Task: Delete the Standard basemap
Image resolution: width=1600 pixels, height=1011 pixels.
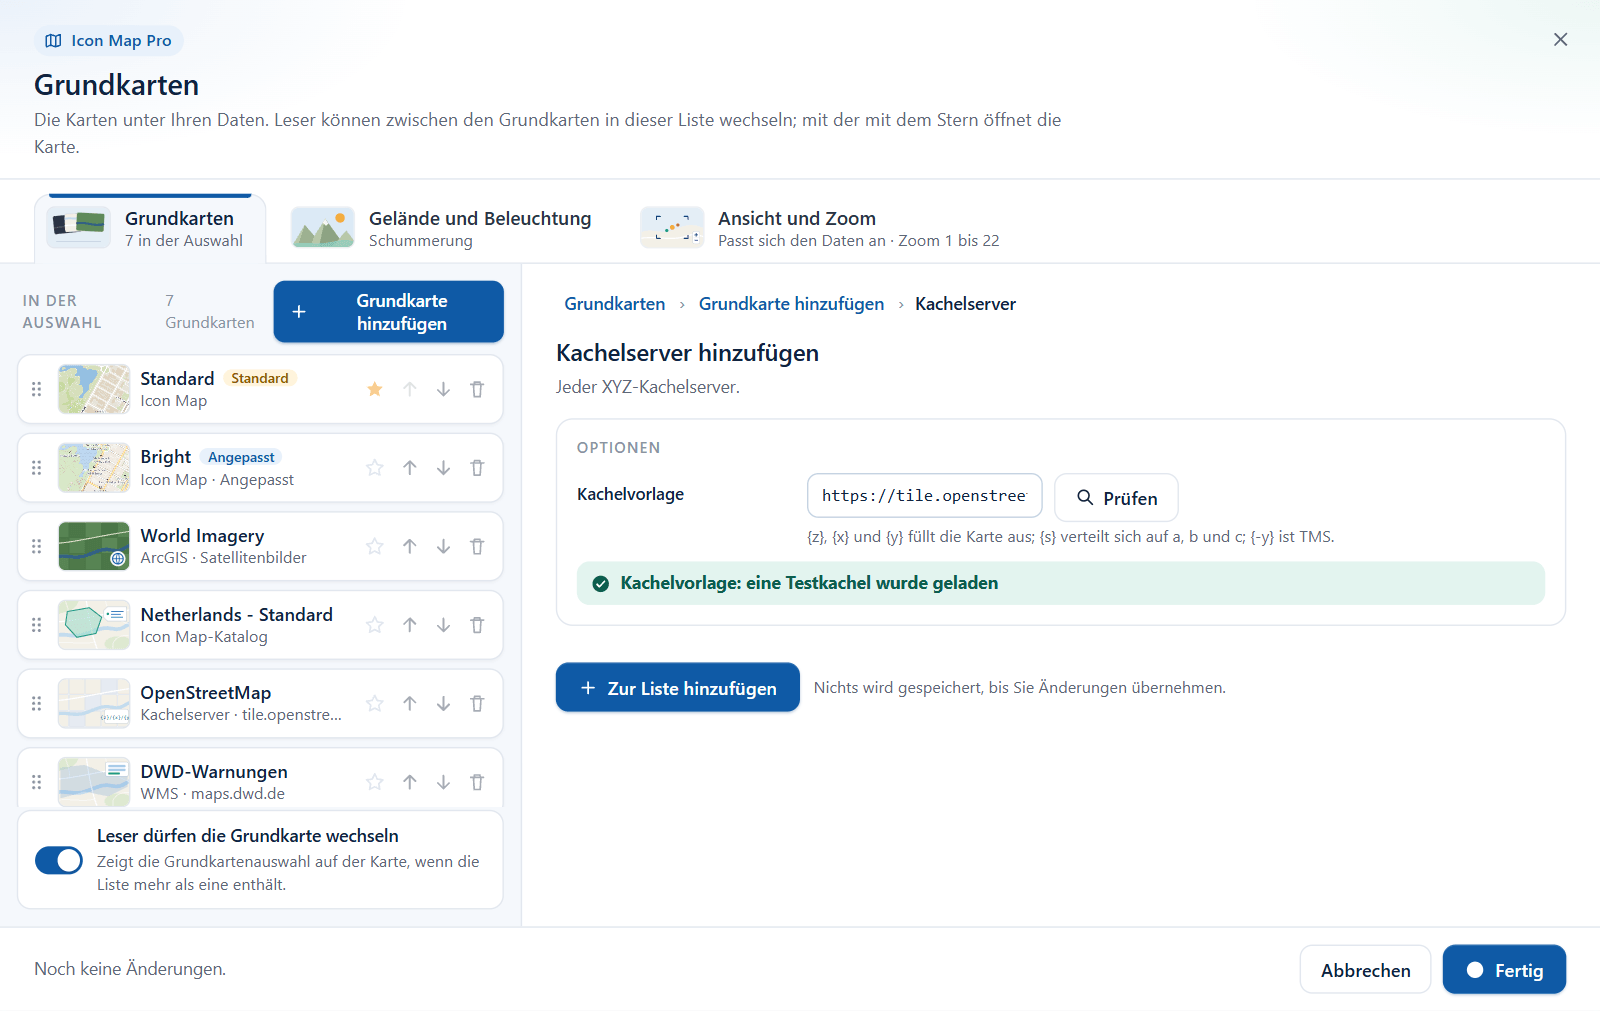Action: (x=477, y=389)
